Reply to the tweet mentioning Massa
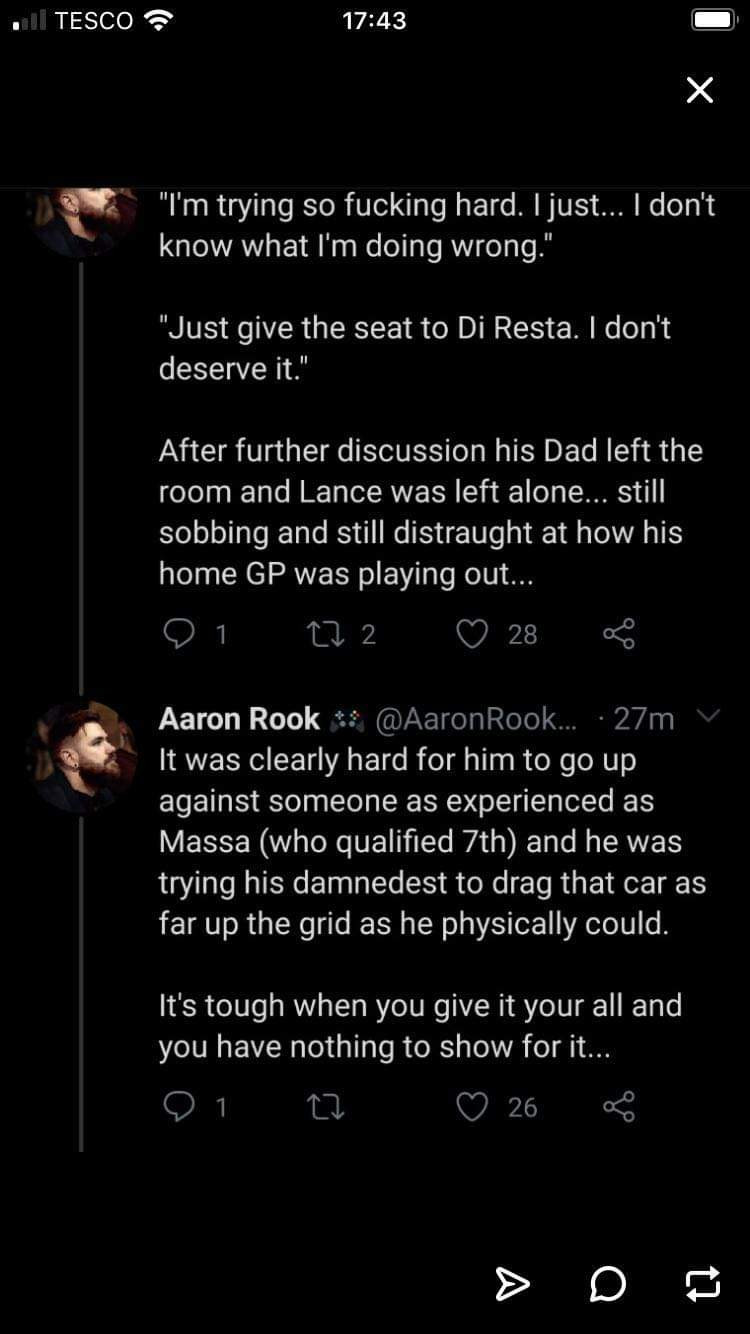The width and height of the screenshot is (750, 1334). (179, 1107)
